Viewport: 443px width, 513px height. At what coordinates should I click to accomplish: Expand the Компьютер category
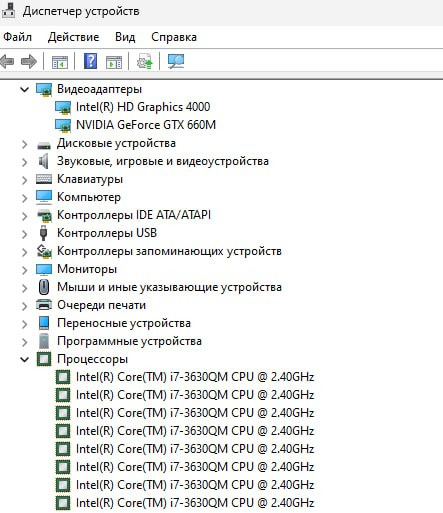click(x=24, y=198)
